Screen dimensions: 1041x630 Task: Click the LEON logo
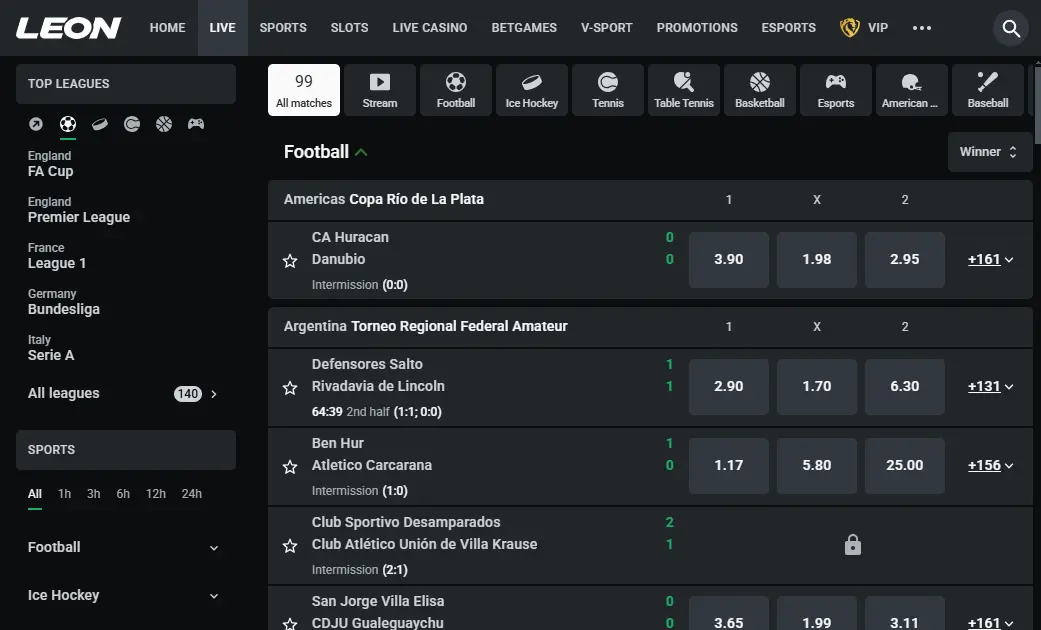click(68, 28)
